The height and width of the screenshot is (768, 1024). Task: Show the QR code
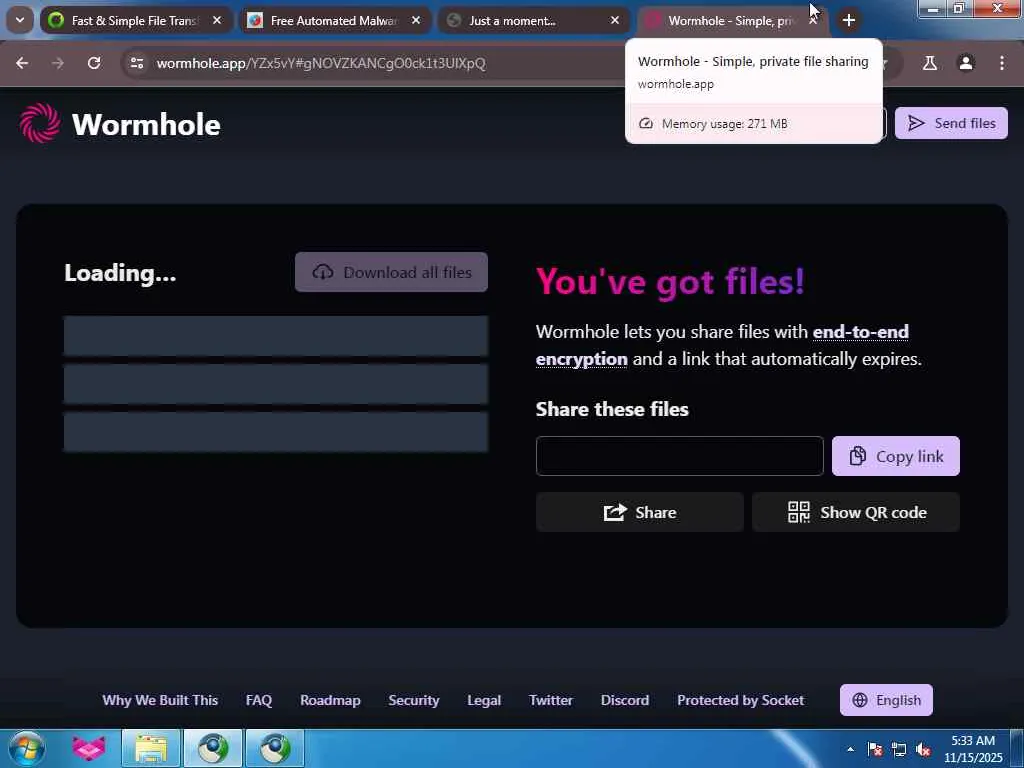pos(856,513)
